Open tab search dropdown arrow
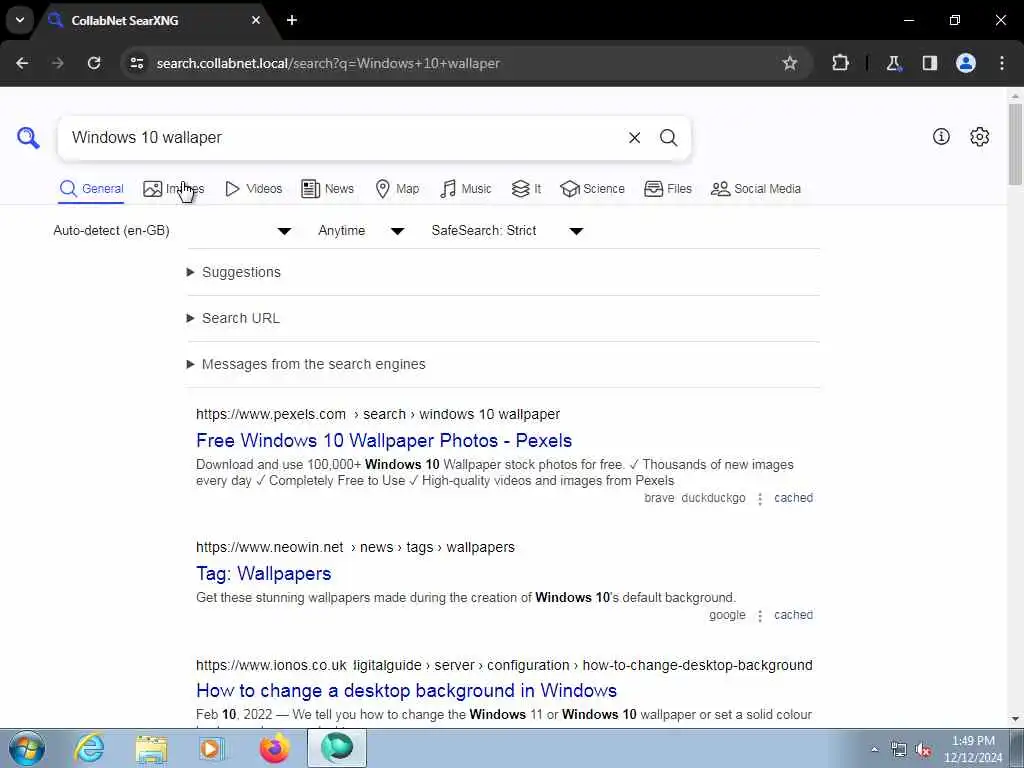Image resolution: width=1024 pixels, height=768 pixels. click(20, 20)
